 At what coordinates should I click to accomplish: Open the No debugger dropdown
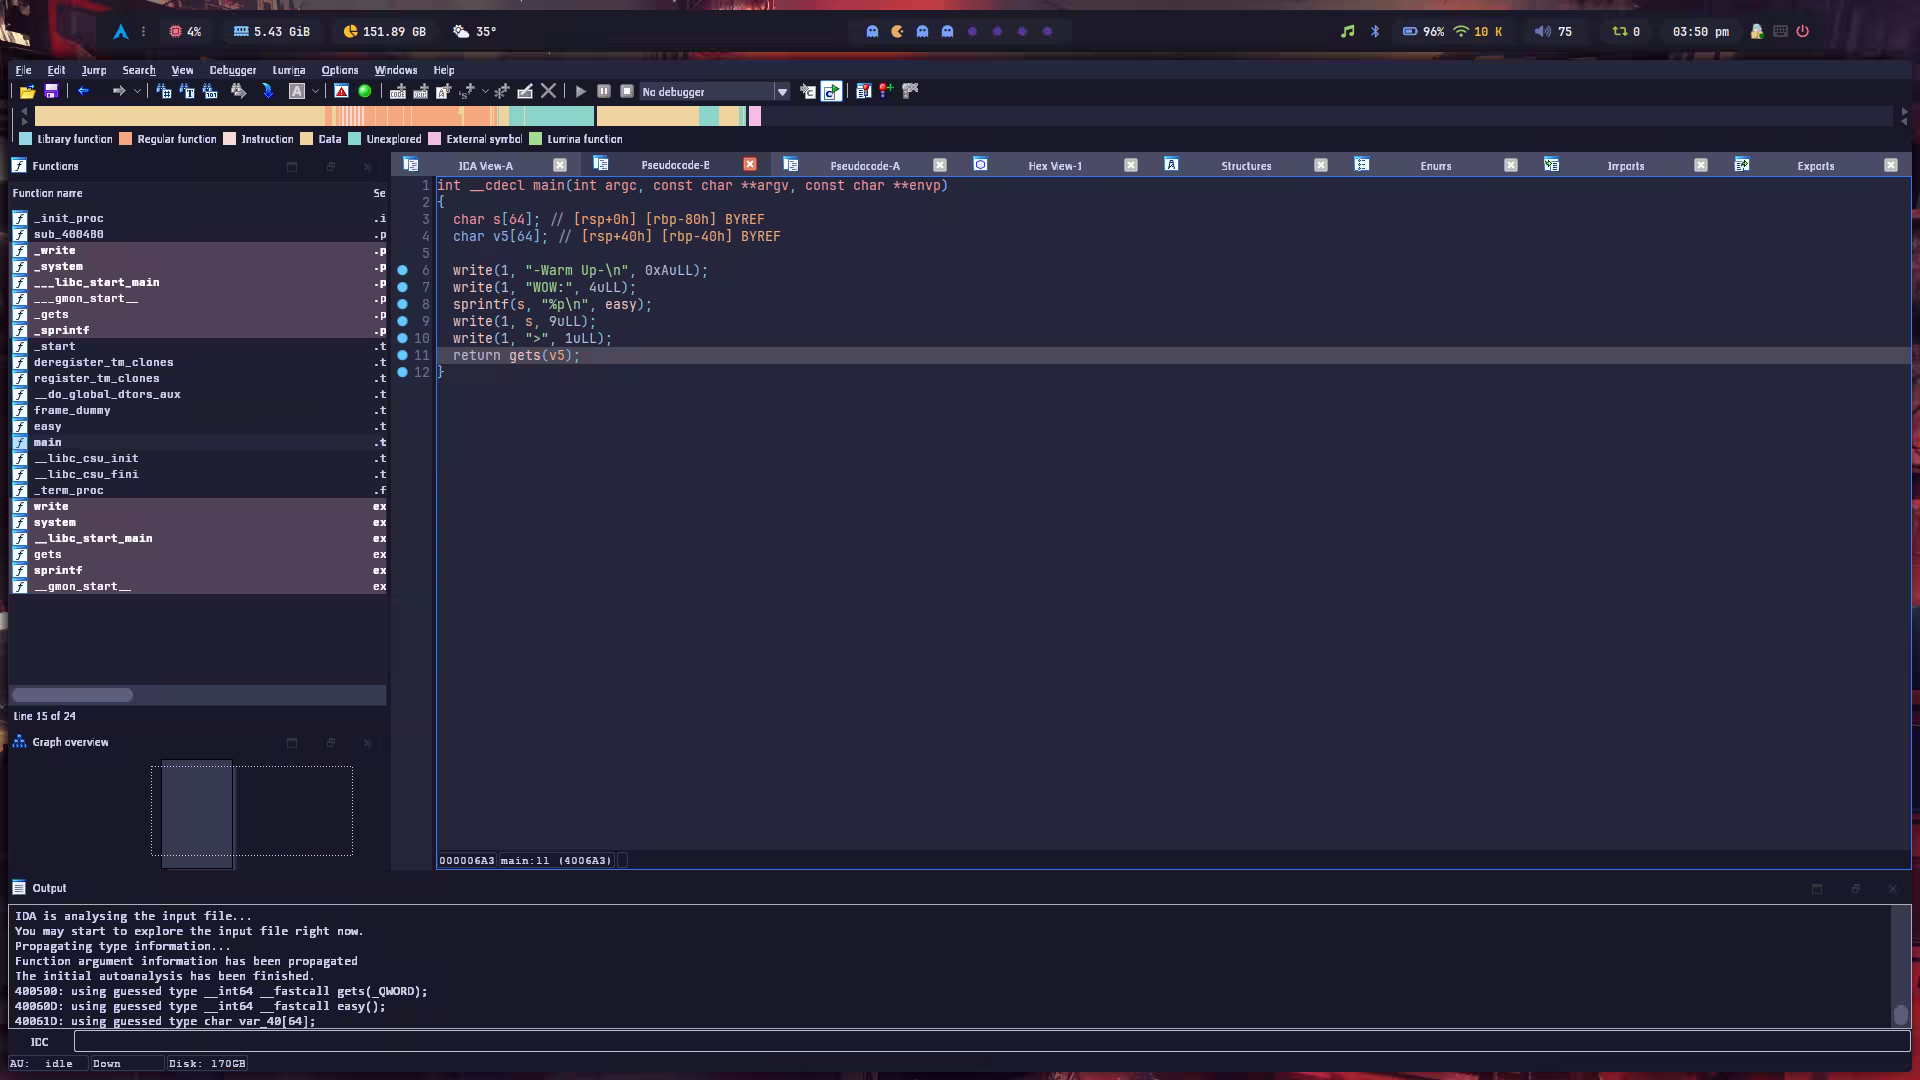point(782,92)
